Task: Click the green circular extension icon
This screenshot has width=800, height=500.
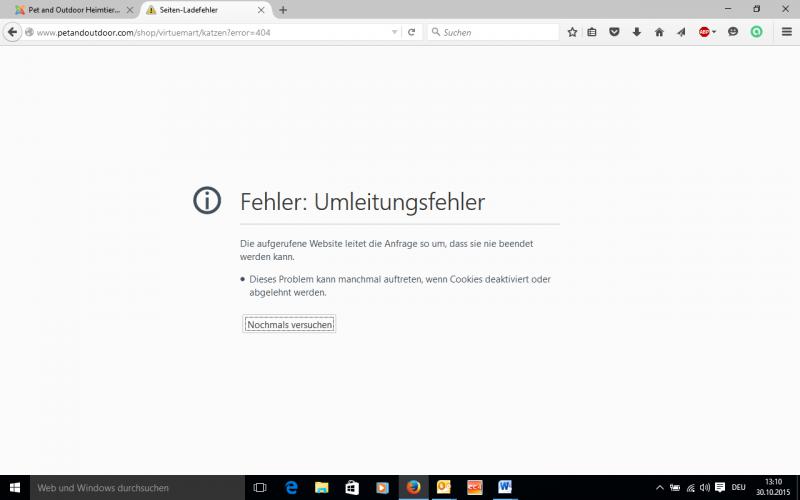Action: (757, 32)
